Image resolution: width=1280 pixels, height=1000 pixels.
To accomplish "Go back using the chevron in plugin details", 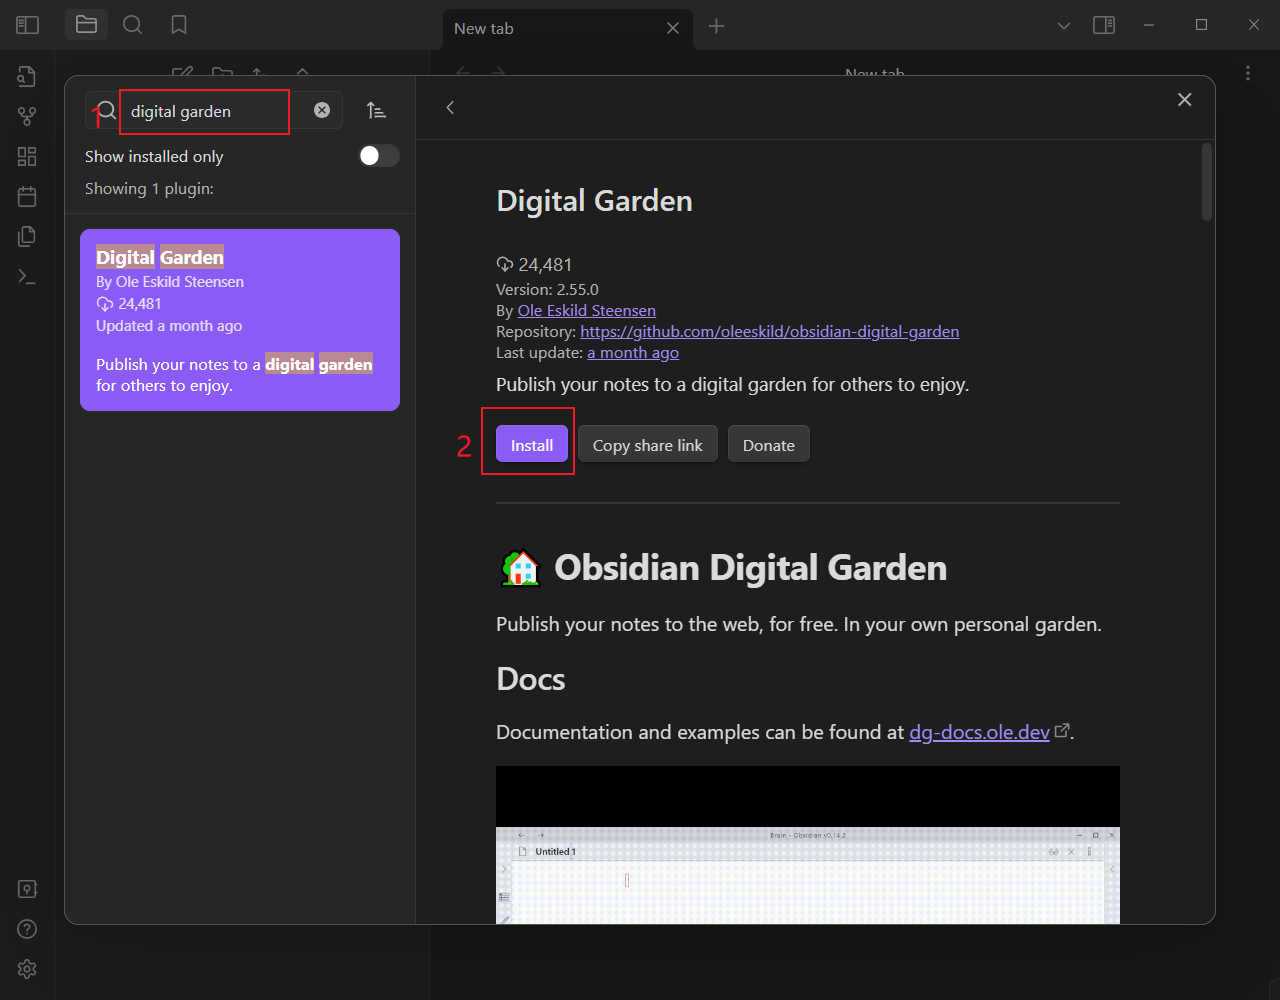I will [450, 107].
